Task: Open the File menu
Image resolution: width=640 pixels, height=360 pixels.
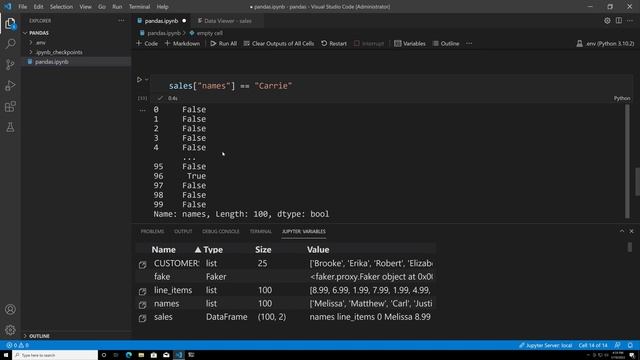Action: (22, 7)
